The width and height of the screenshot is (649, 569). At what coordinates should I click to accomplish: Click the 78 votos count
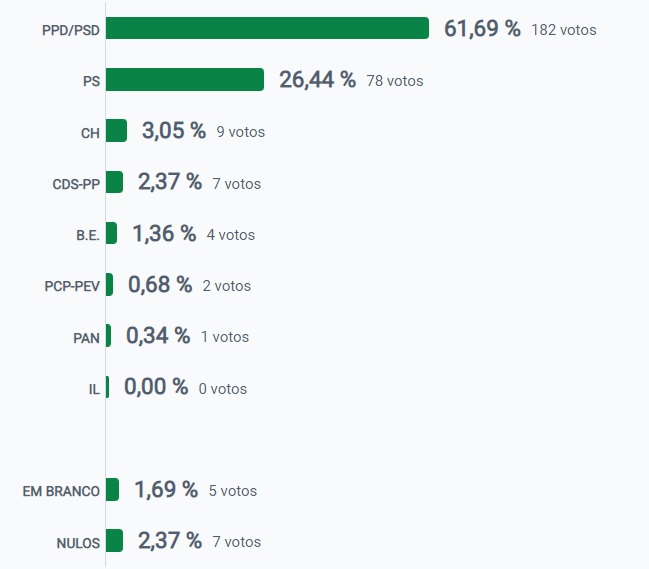point(393,81)
